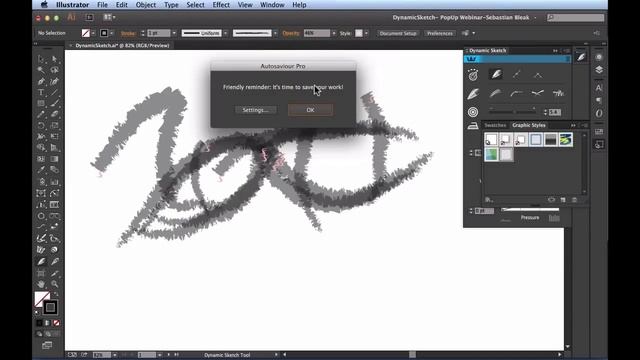
Task: Select the Pencil tool
Action: click(41, 115)
